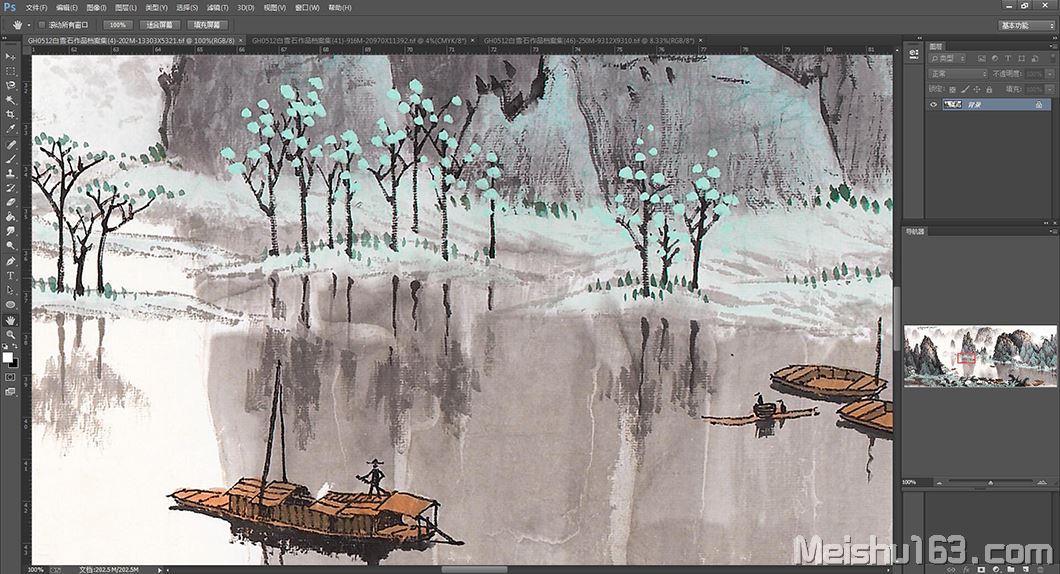Click the background color swatch

click(14, 363)
